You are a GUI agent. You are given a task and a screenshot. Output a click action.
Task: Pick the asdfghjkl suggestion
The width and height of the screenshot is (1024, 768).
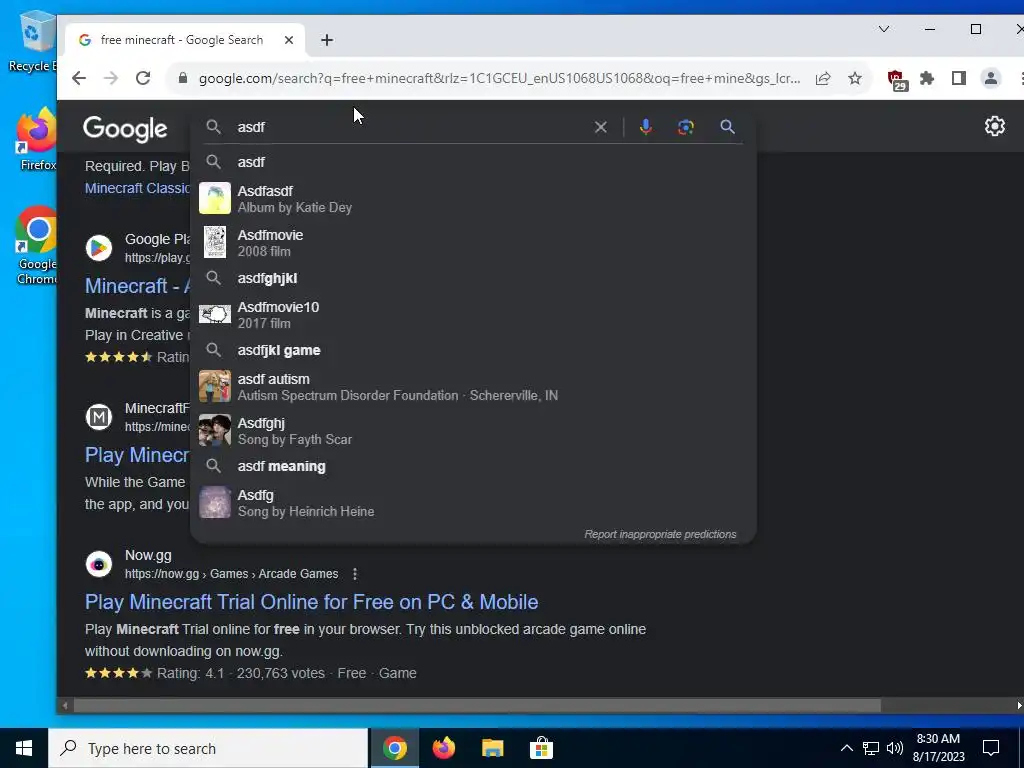[473, 278]
